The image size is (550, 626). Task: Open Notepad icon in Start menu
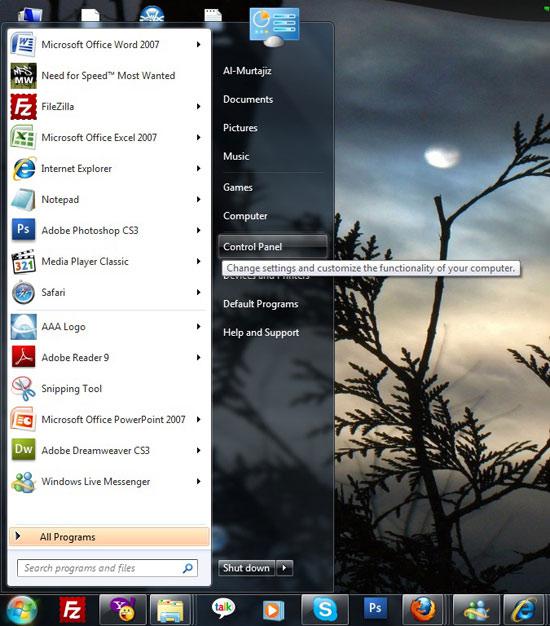point(23,199)
